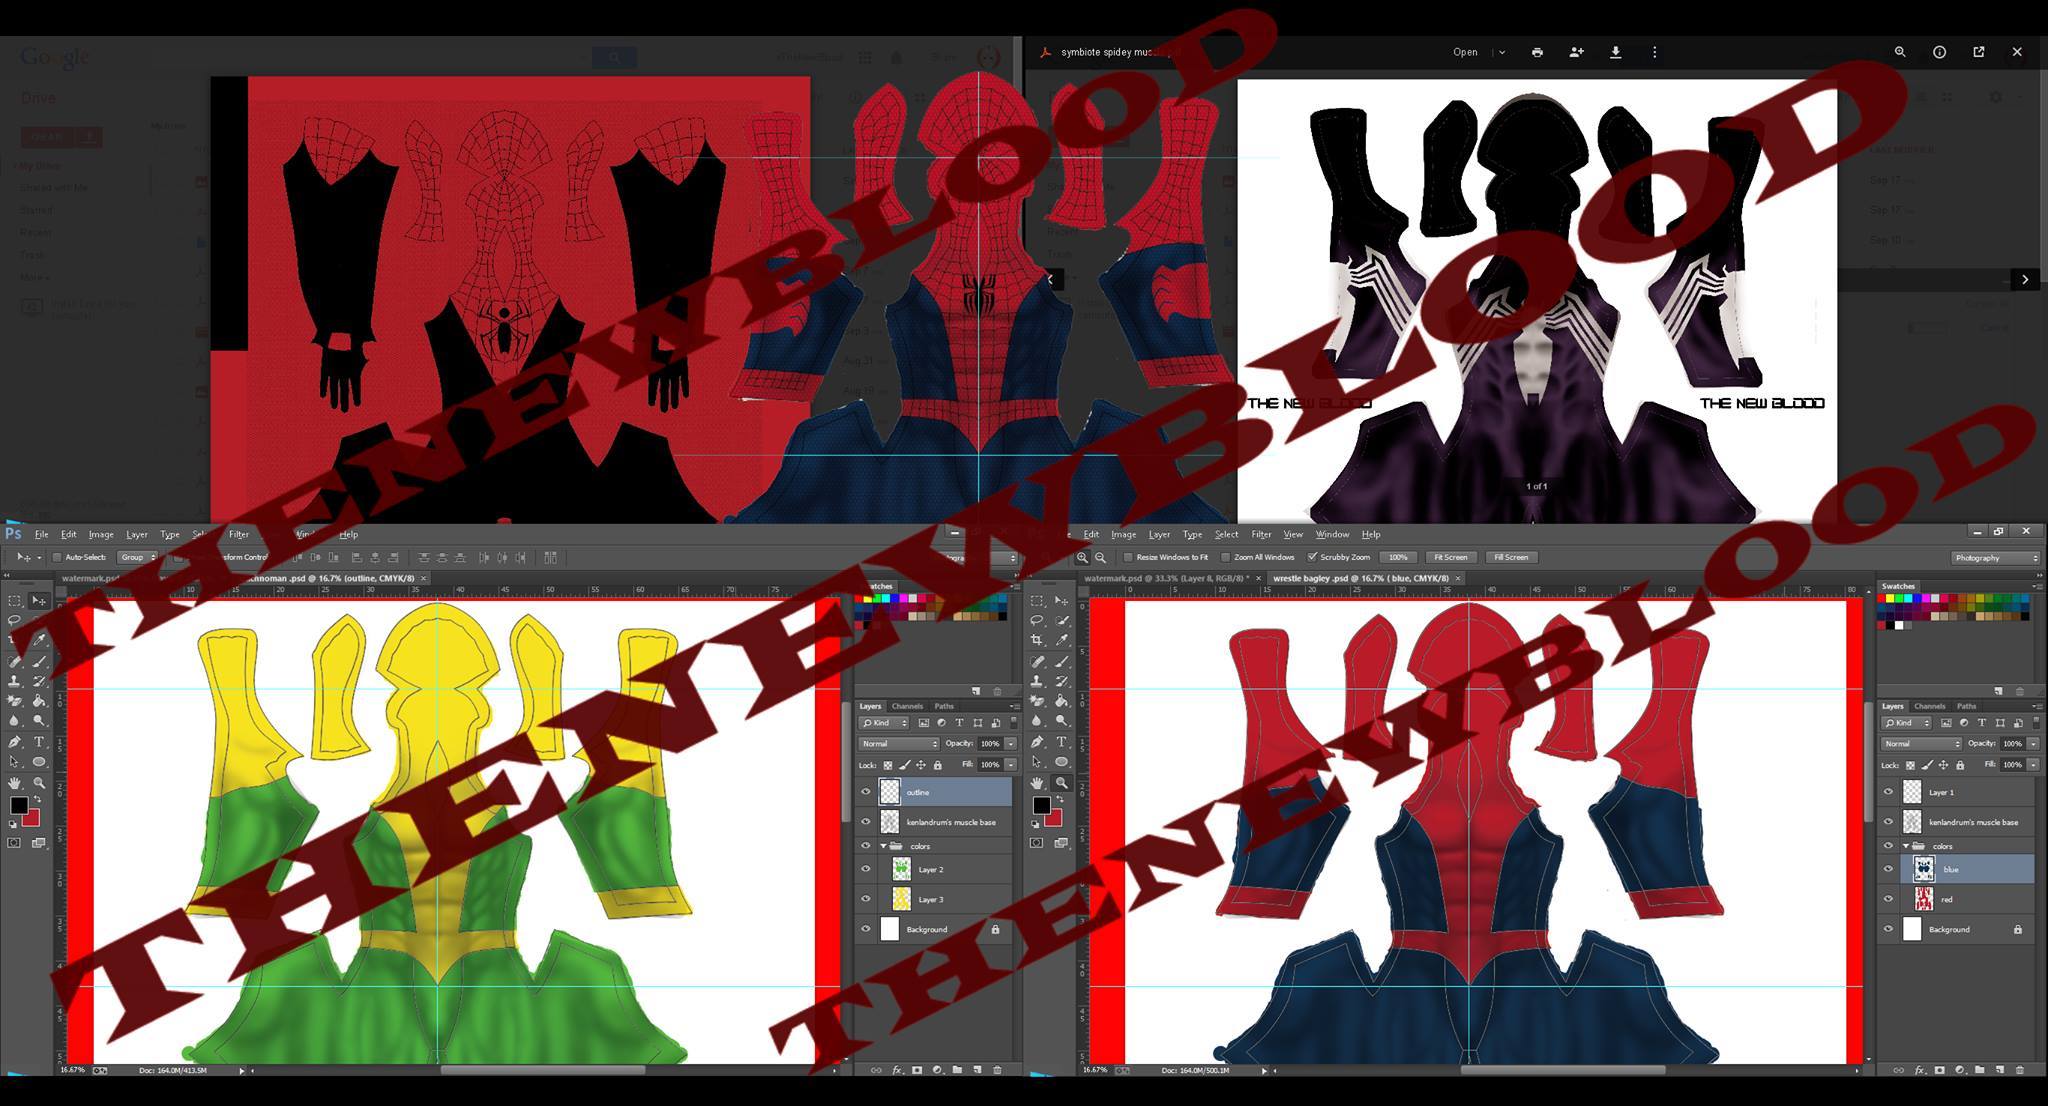Click zoom-out magnifier in right options bar
Viewport: 2048px width, 1106px height.
click(x=1100, y=557)
